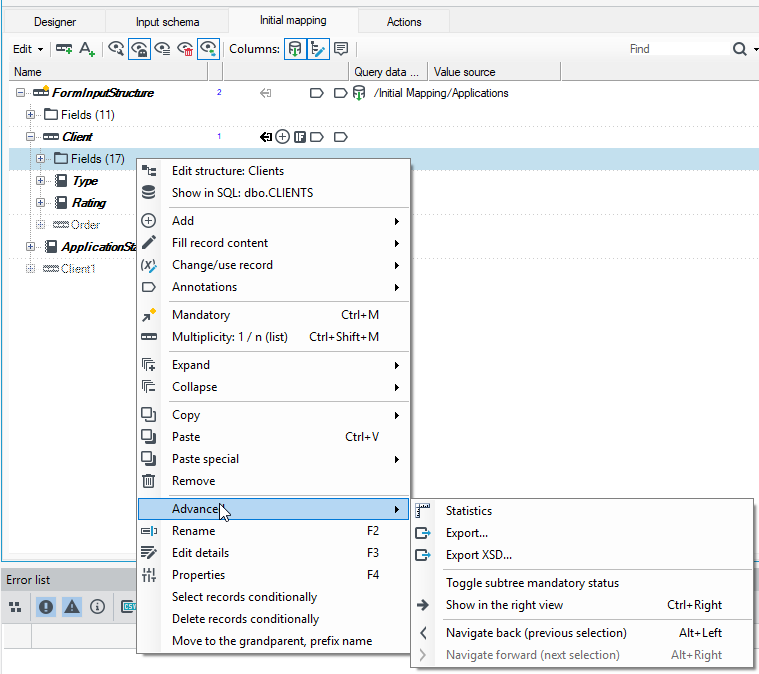Choose Paste from context menu
759x674 pixels.
point(273,437)
